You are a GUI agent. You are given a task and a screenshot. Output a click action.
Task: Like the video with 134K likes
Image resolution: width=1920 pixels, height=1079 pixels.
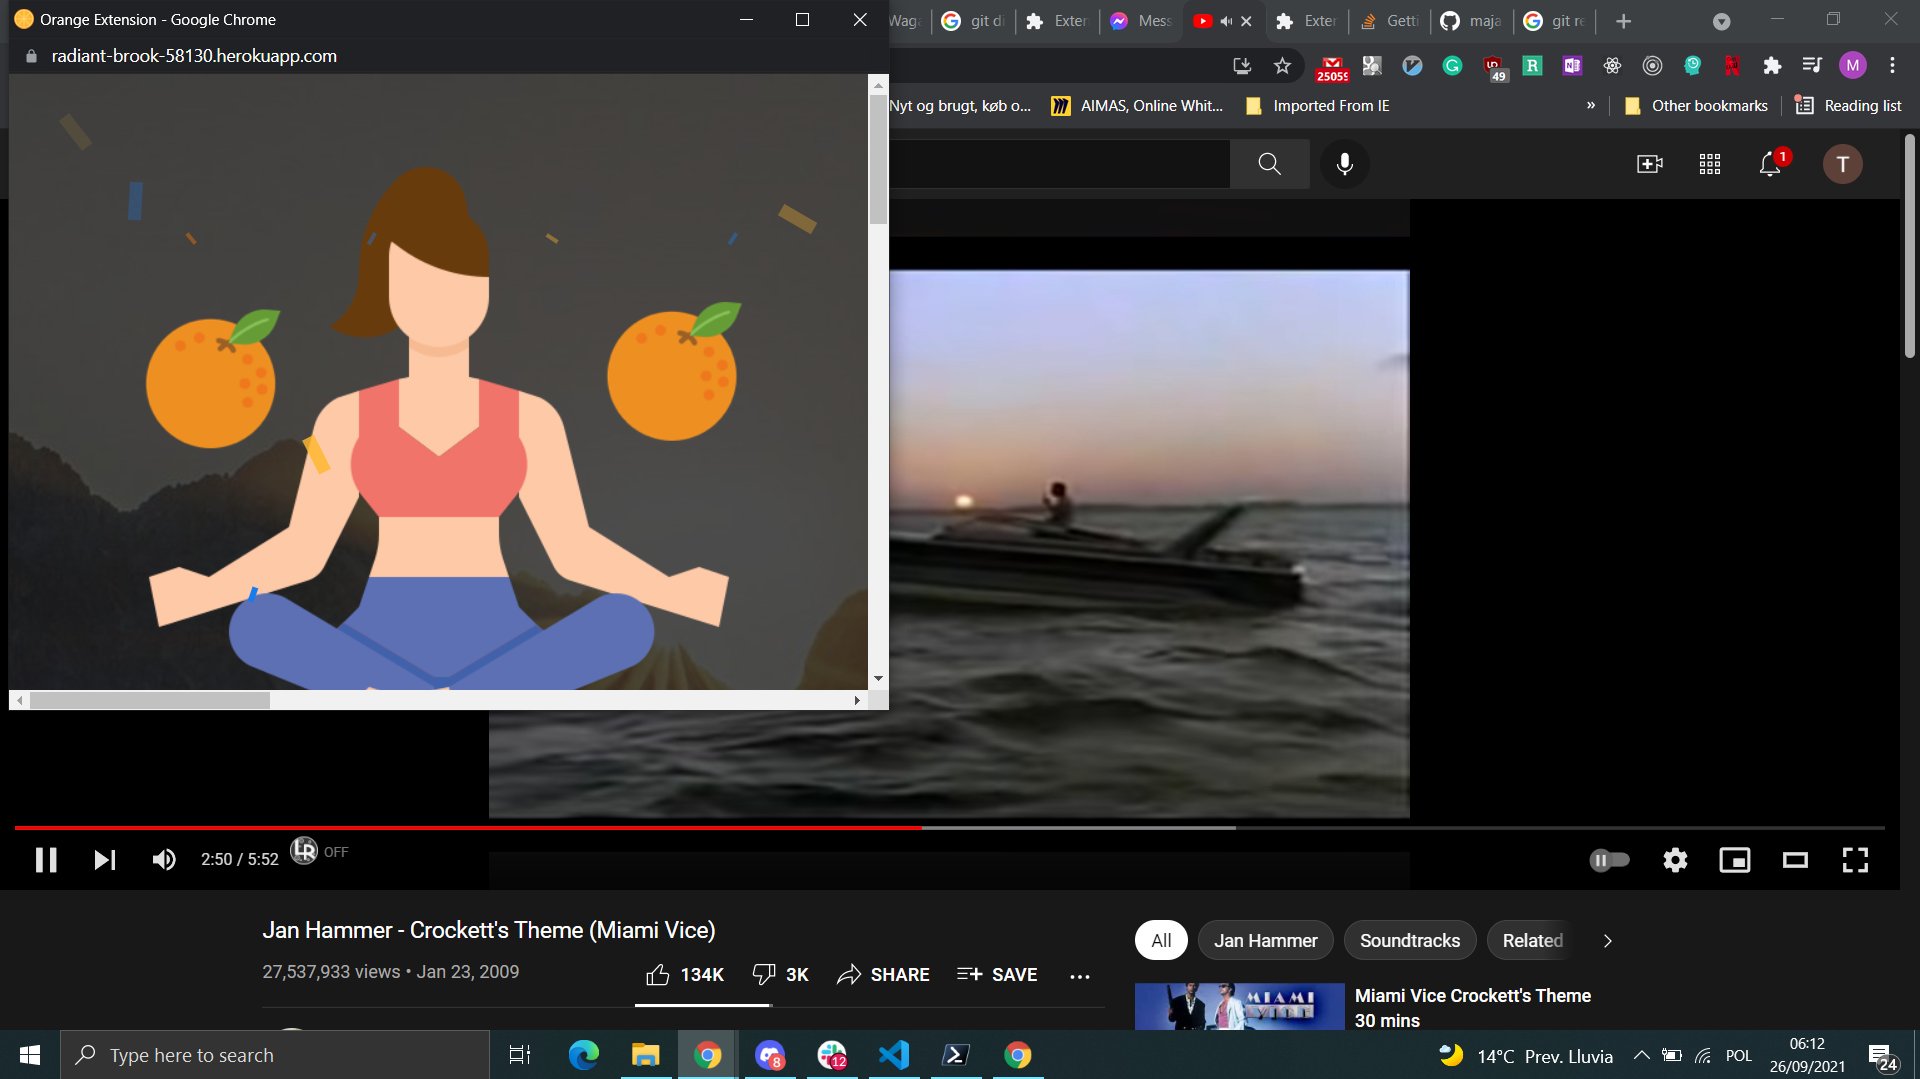pos(684,975)
